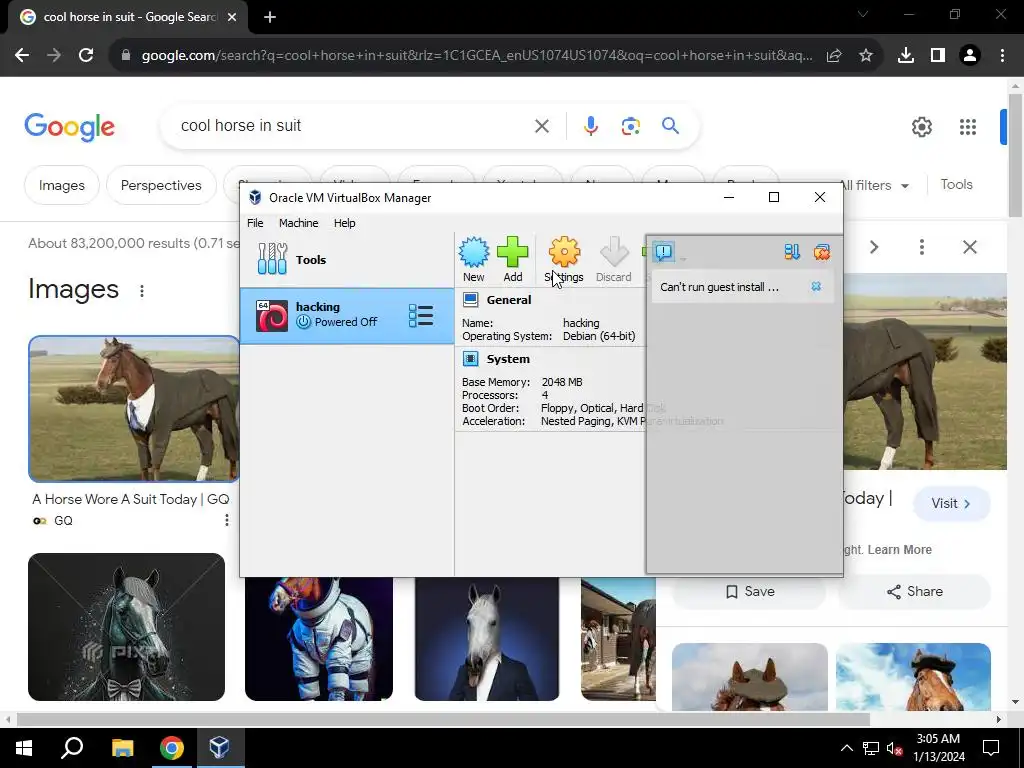
Task: Select the Images filter chip
Action: [61, 185]
